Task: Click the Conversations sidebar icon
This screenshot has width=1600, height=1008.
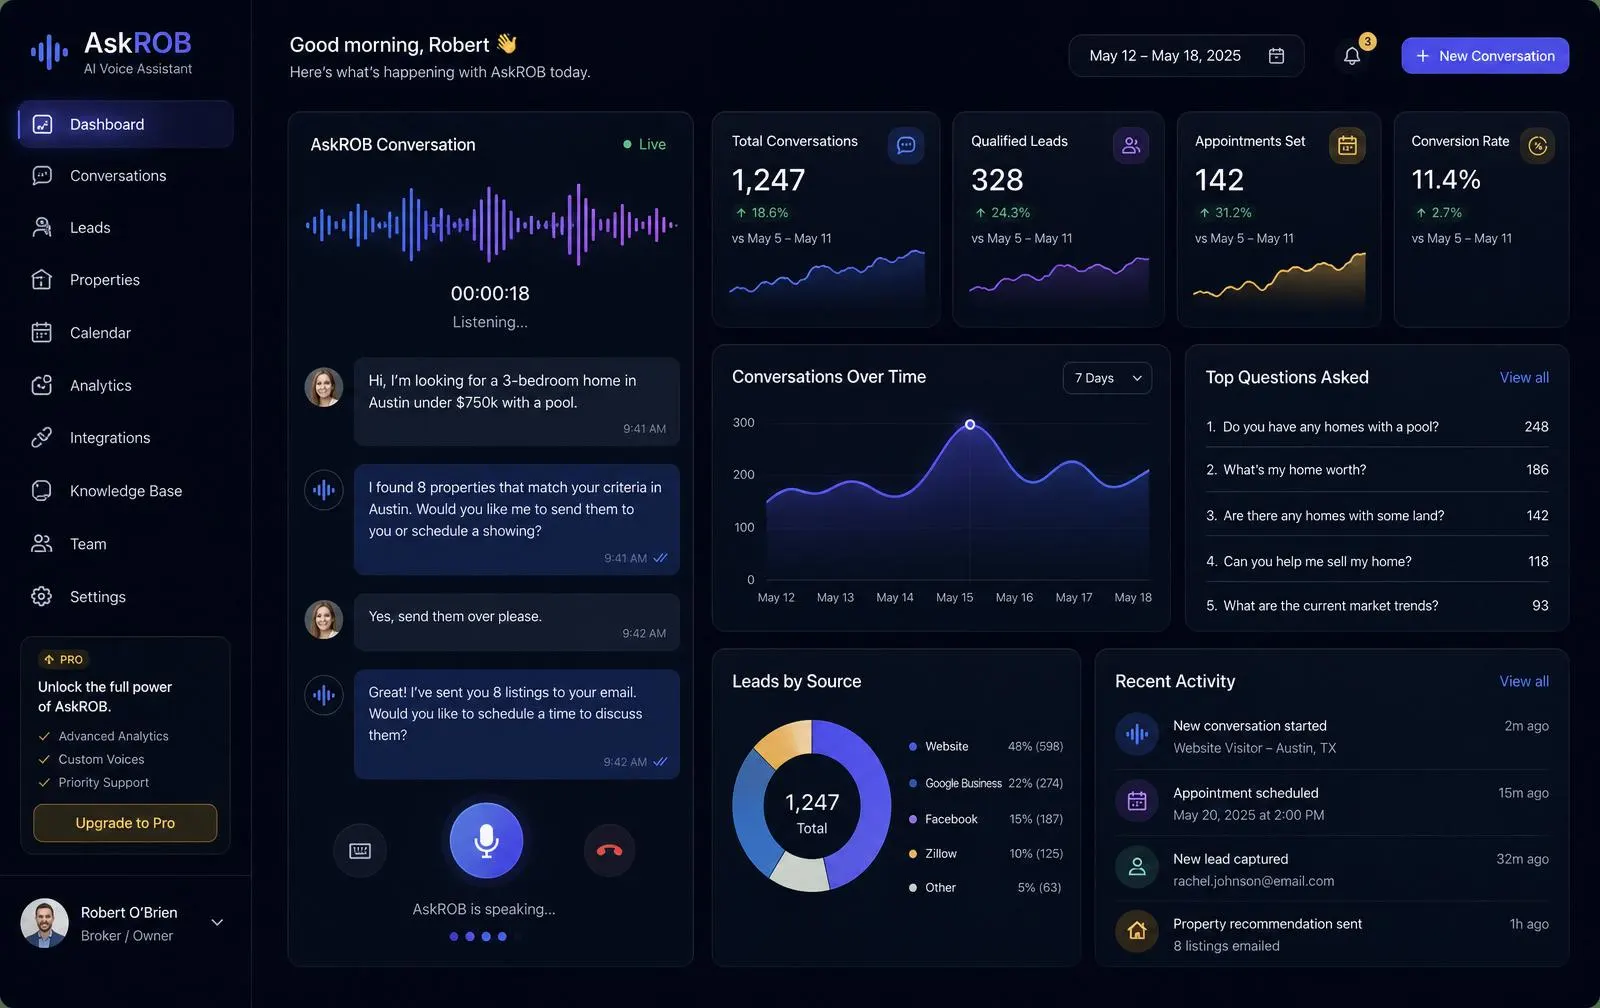Action: pyautogui.click(x=42, y=175)
